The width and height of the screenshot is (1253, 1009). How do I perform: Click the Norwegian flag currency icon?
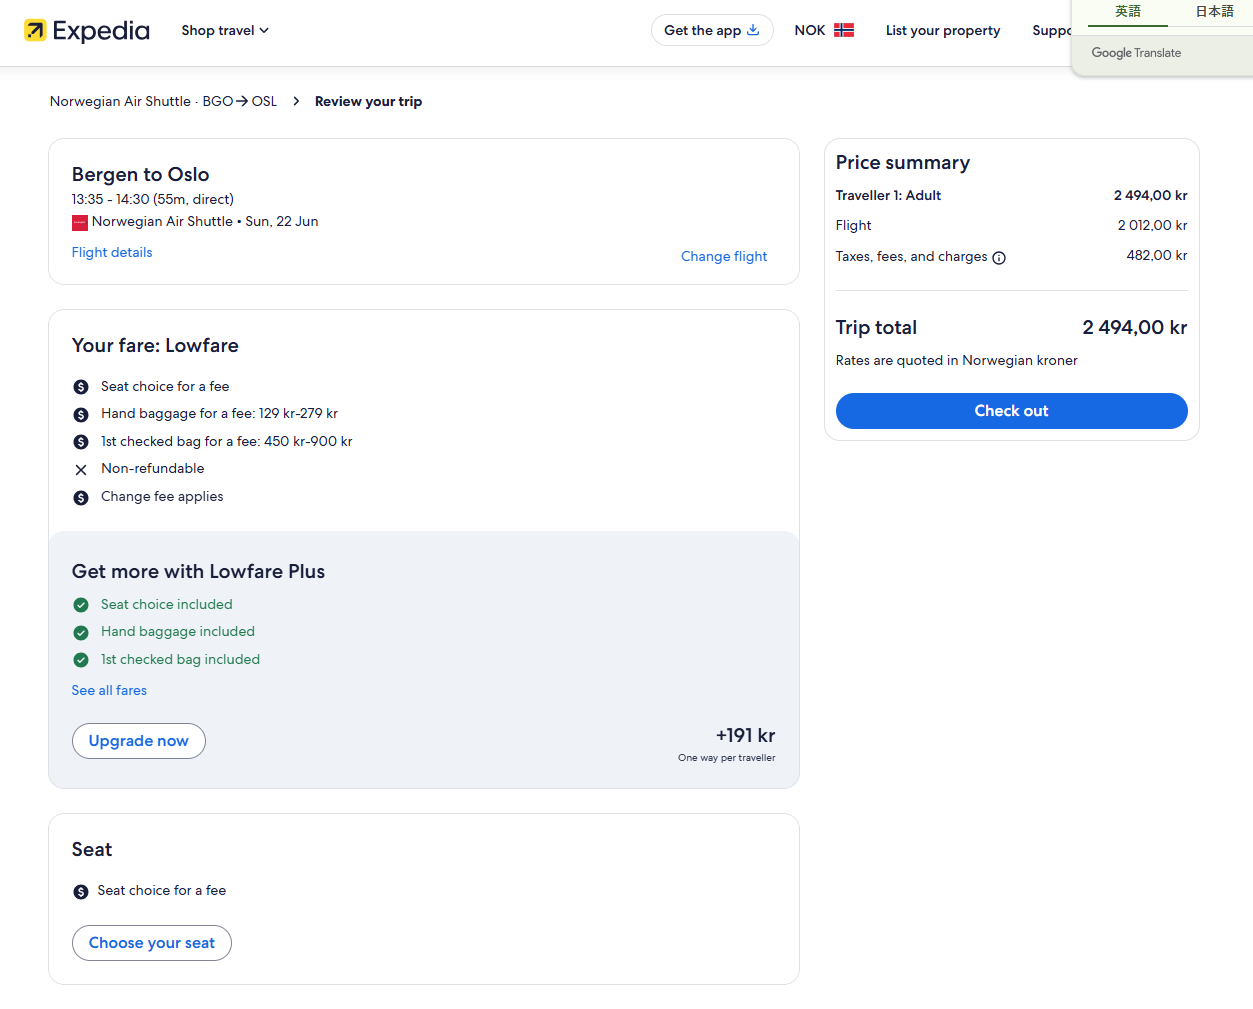pyautogui.click(x=844, y=30)
